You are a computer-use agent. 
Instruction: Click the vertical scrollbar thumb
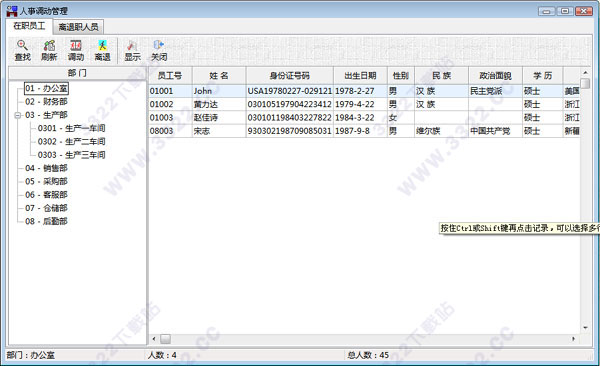[x=585, y=83]
